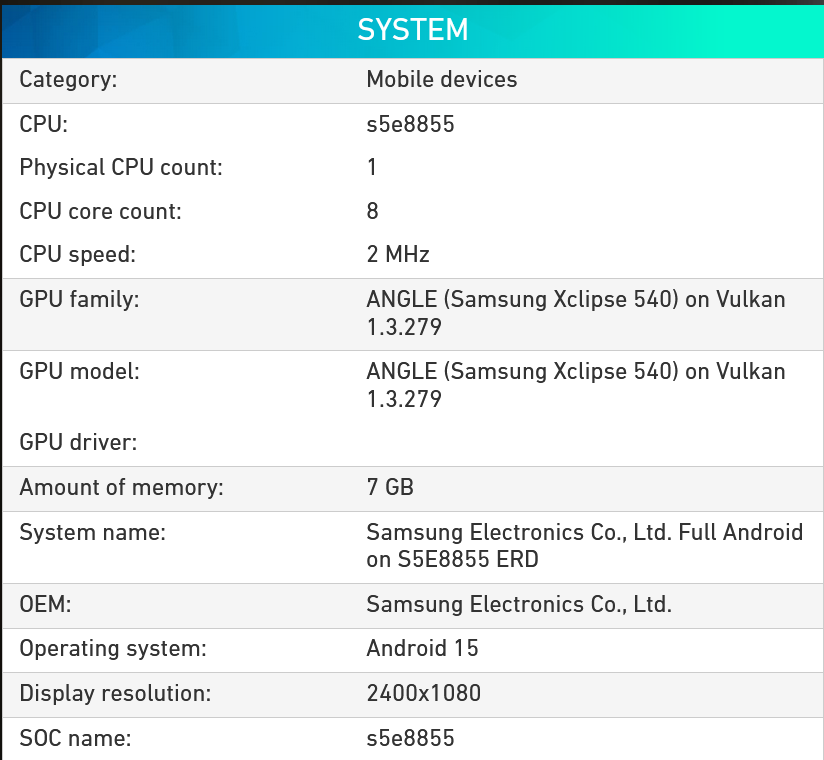The height and width of the screenshot is (760, 824).
Task: Click the Mobile devices value
Action: pyautogui.click(x=442, y=79)
